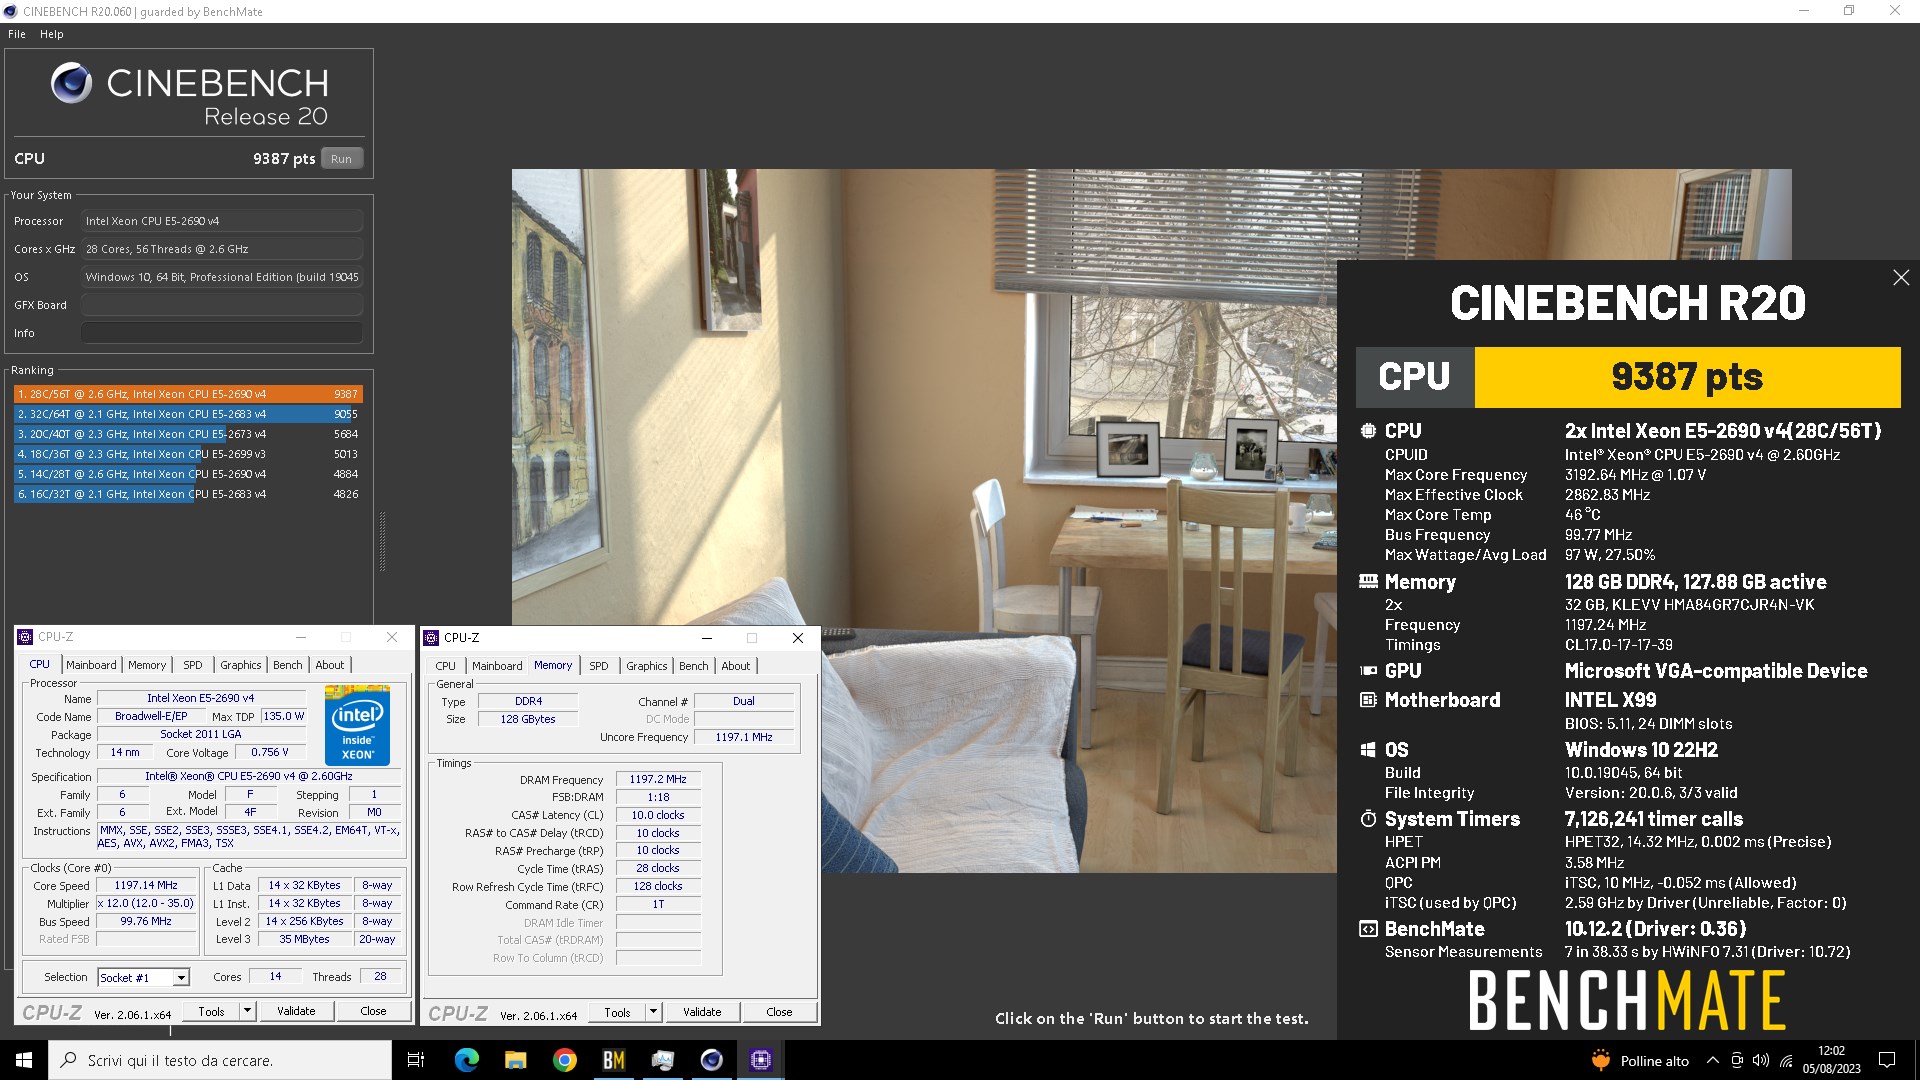Switch to Mainboard tab in left CPU-Z window
This screenshot has height=1080, width=1920.
[91, 665]
